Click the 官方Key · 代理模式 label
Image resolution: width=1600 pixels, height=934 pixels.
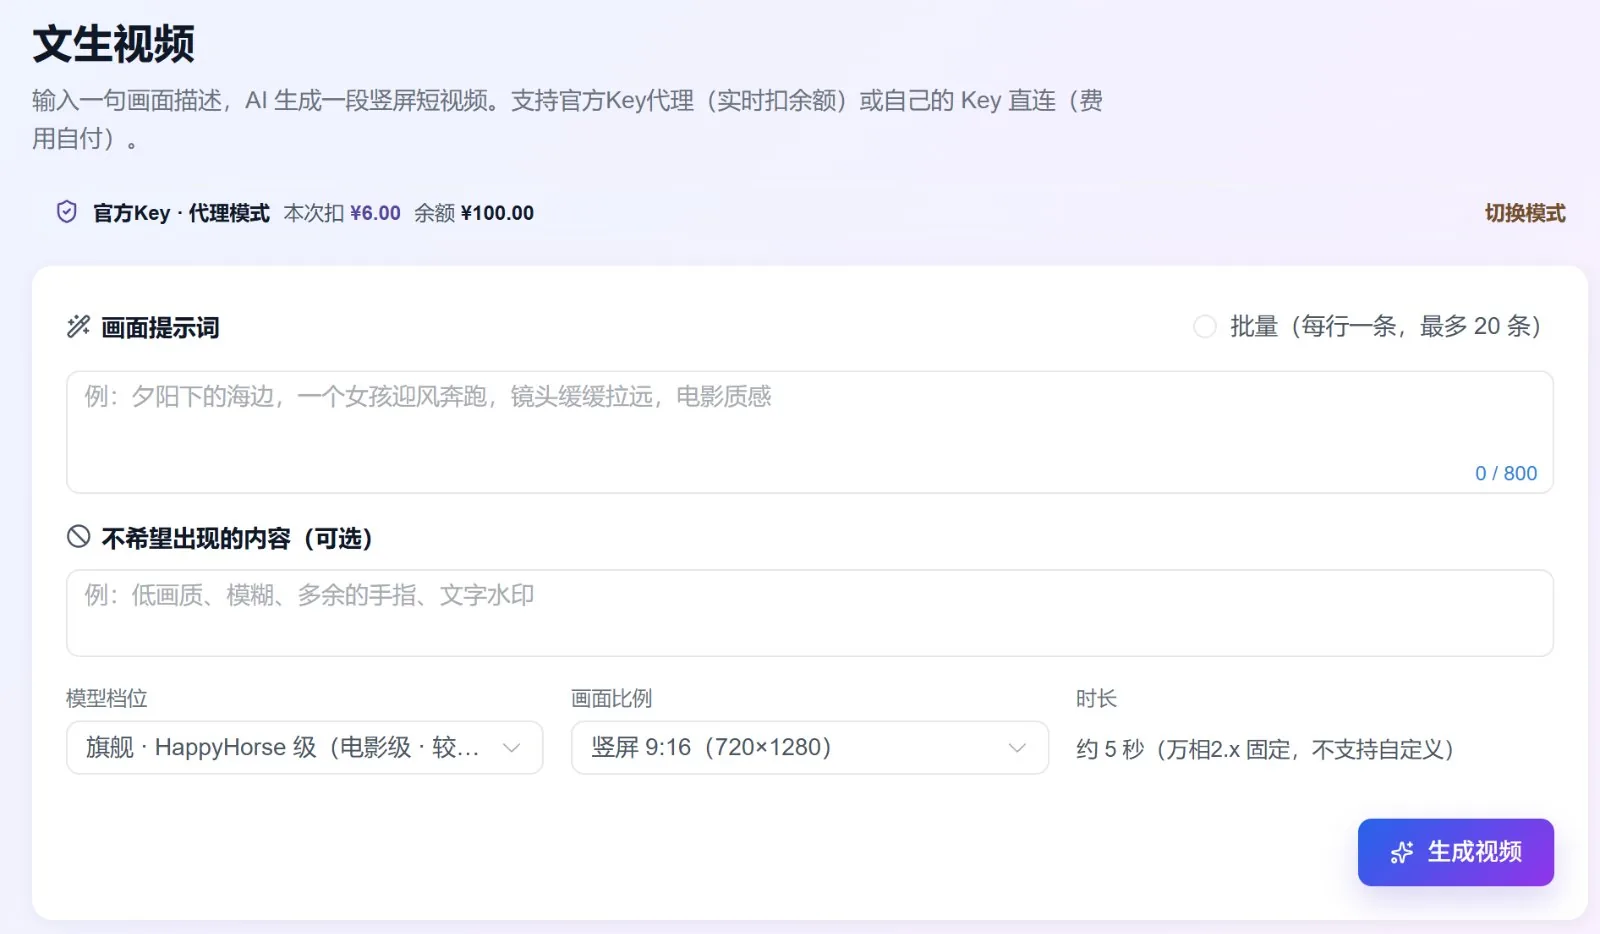(181, 213)
